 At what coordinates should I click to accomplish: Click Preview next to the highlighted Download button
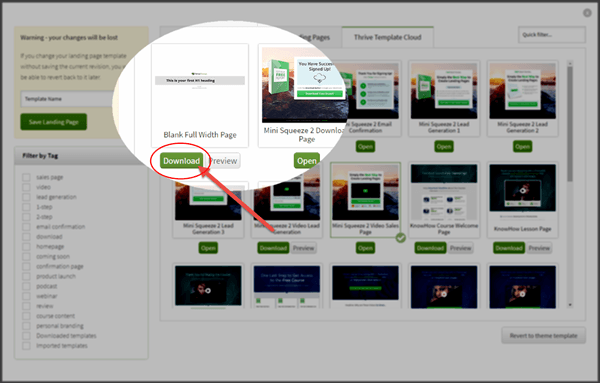coord(224,161)
